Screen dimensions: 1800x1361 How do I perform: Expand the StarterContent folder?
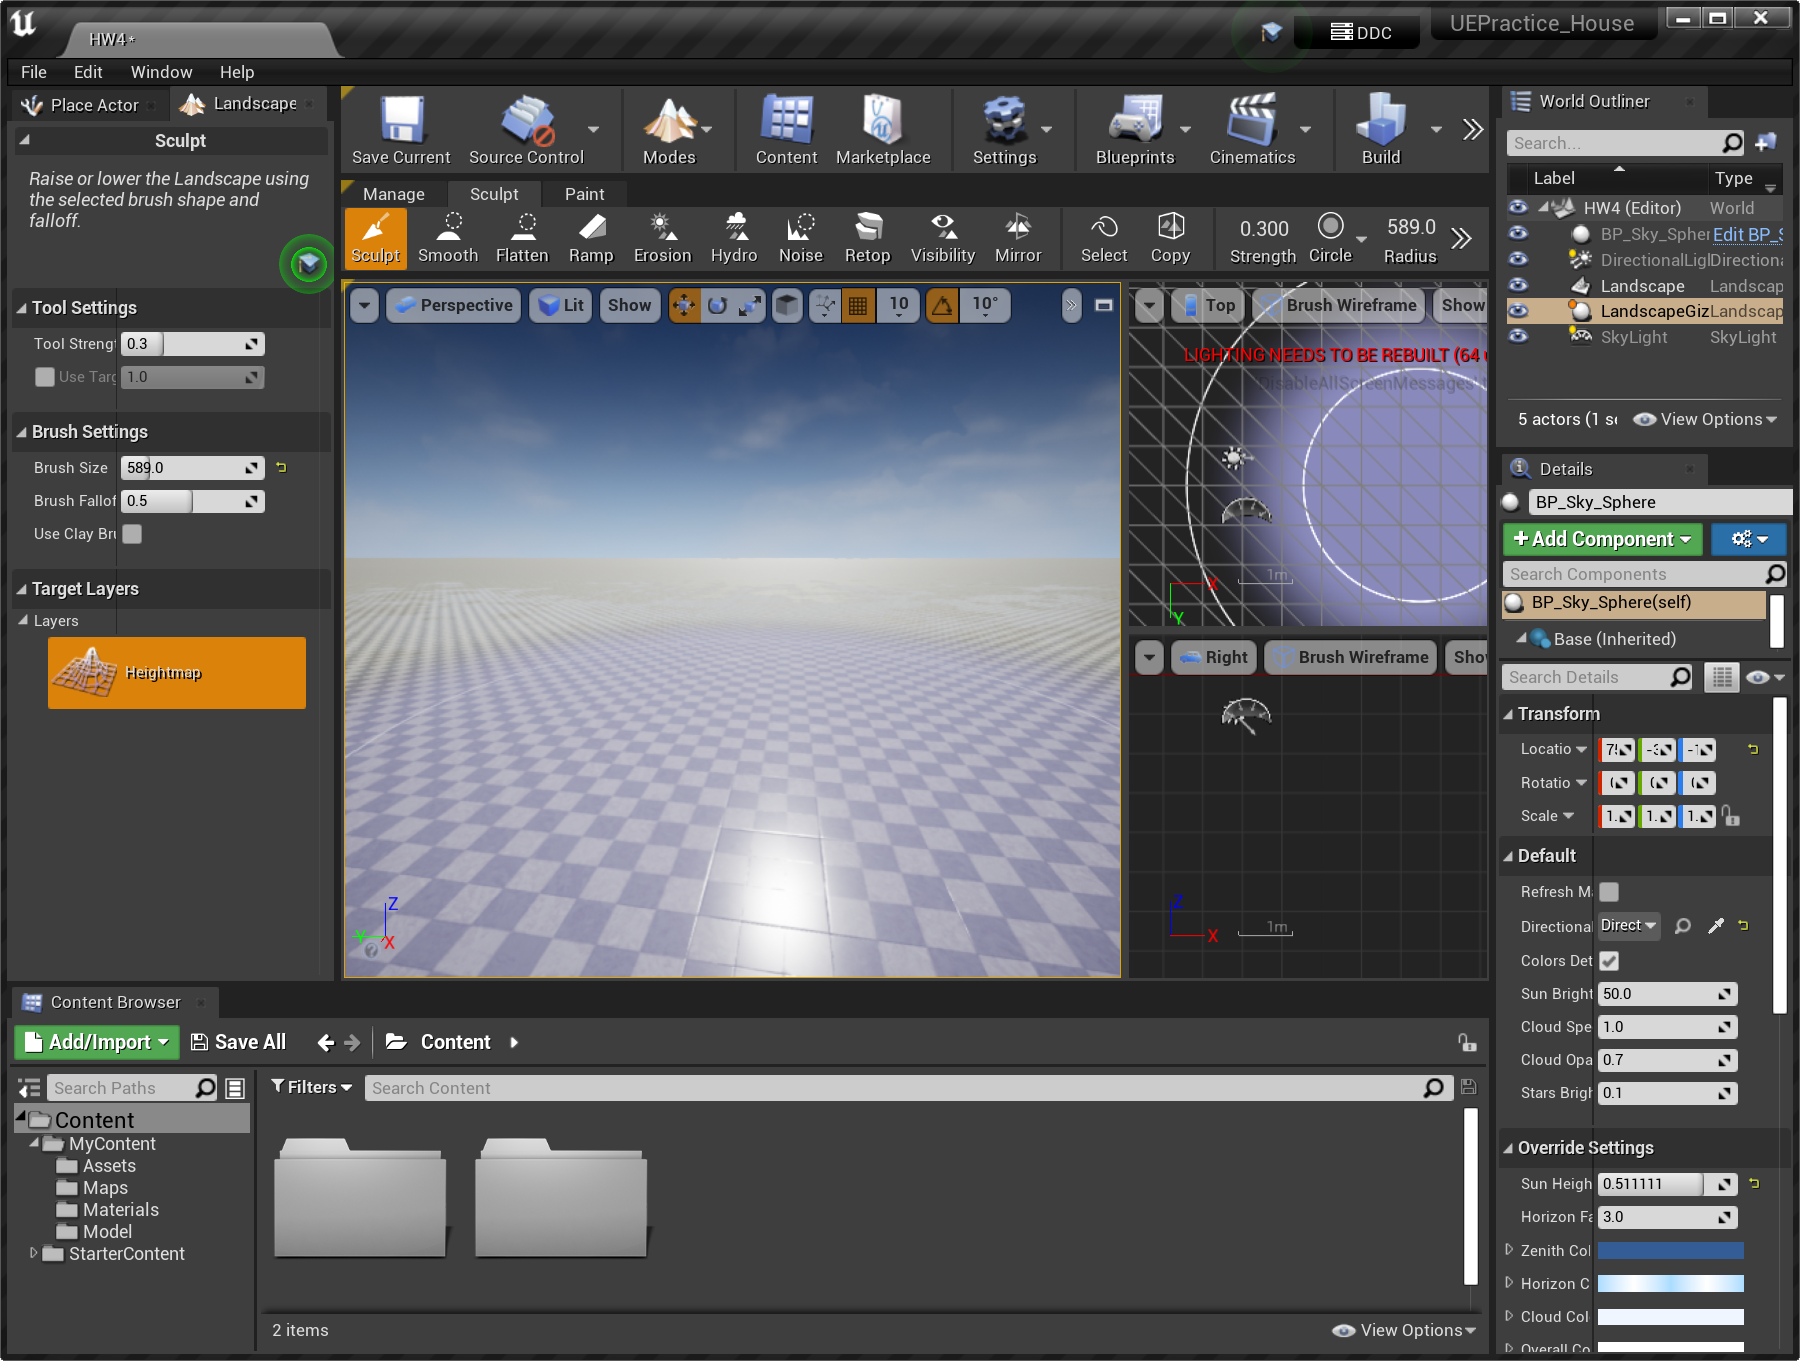(x=34, y=1253)
